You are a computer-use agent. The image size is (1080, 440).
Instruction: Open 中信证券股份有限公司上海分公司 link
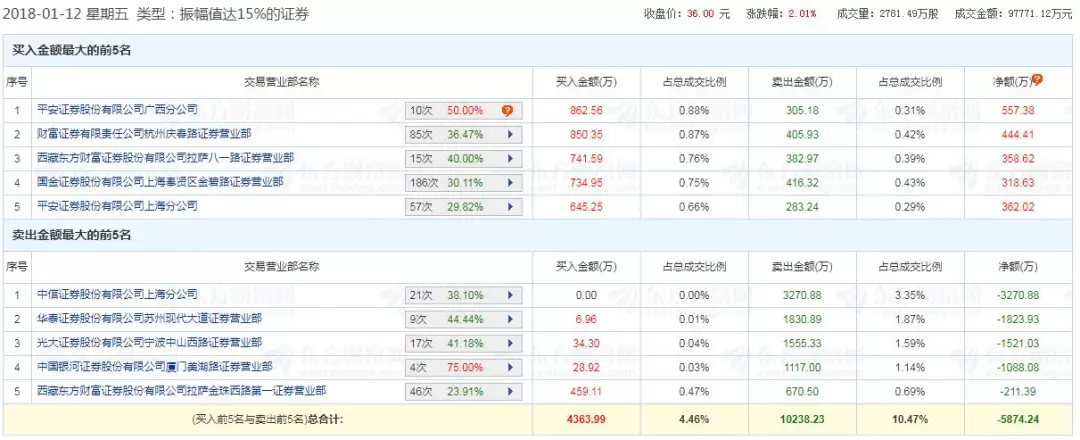coord(118,295)
